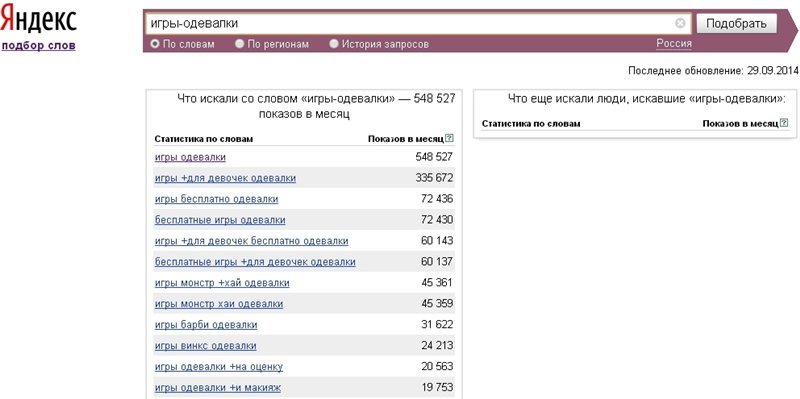Open help icon beside left 'Показов в месяц'
Viewport: 800px width, 399px height.
(x=449, y=138)
